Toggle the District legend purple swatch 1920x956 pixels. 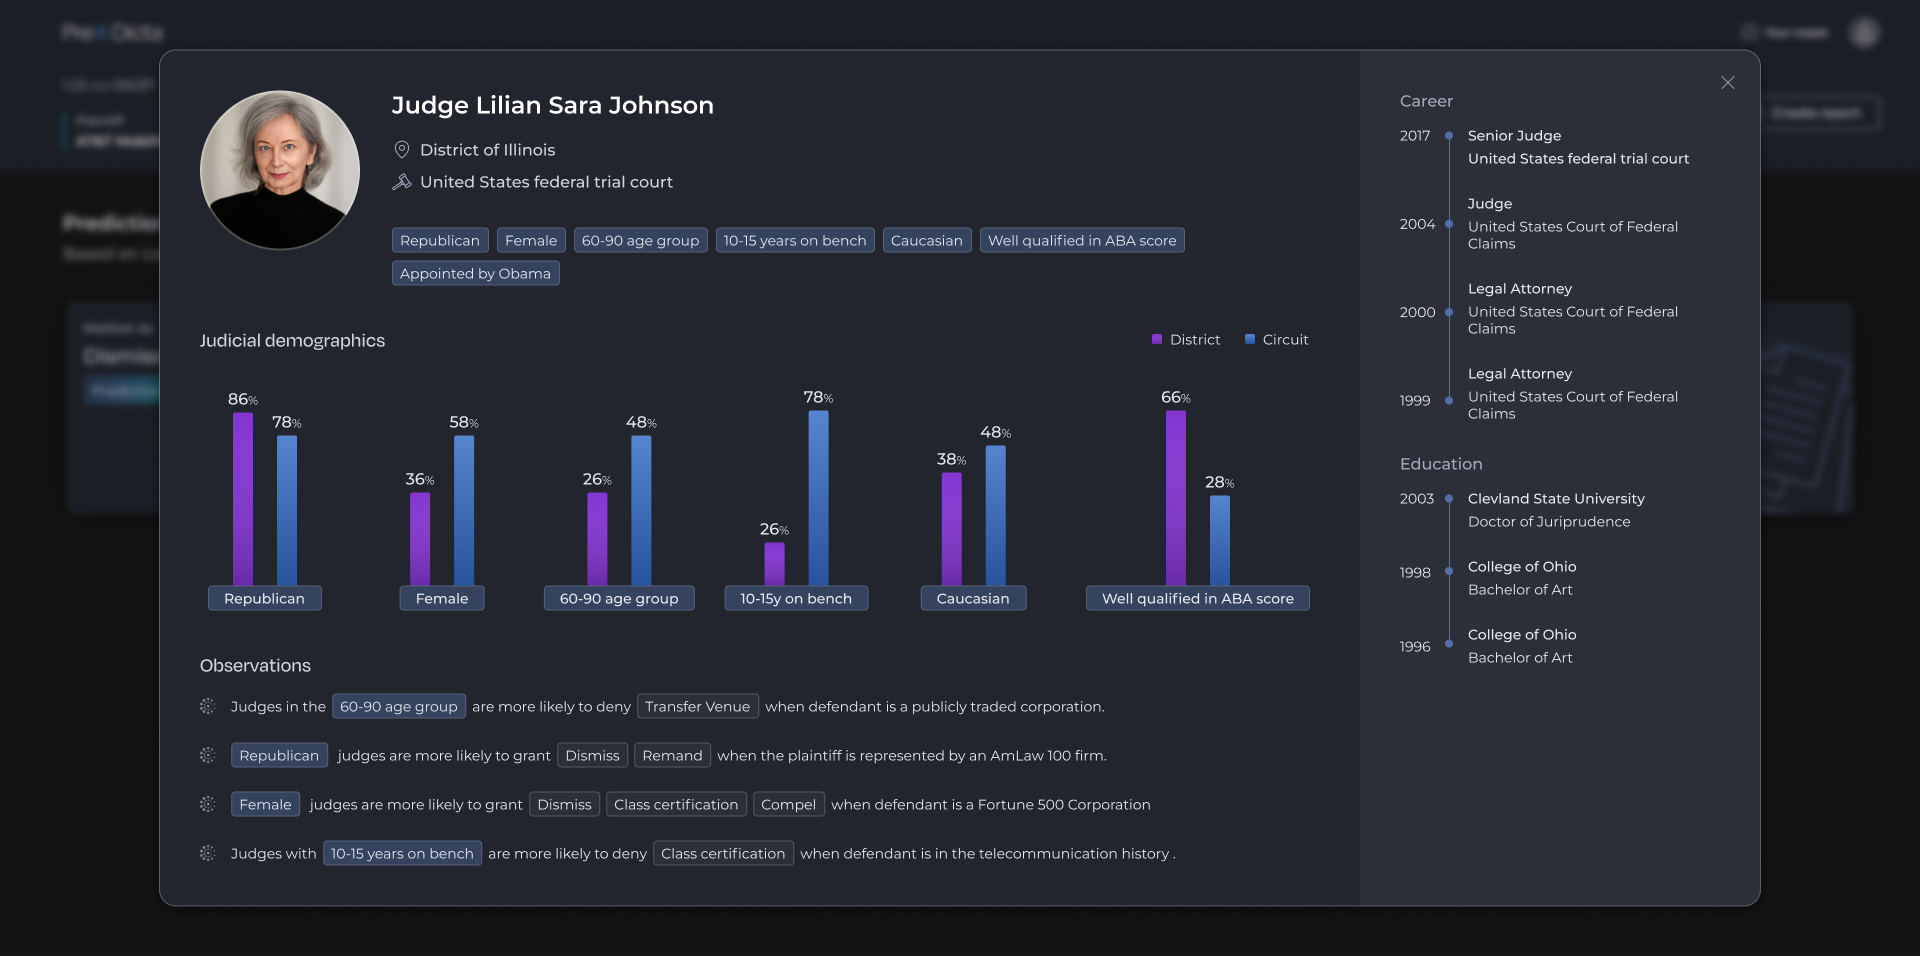coord(1157,340)
